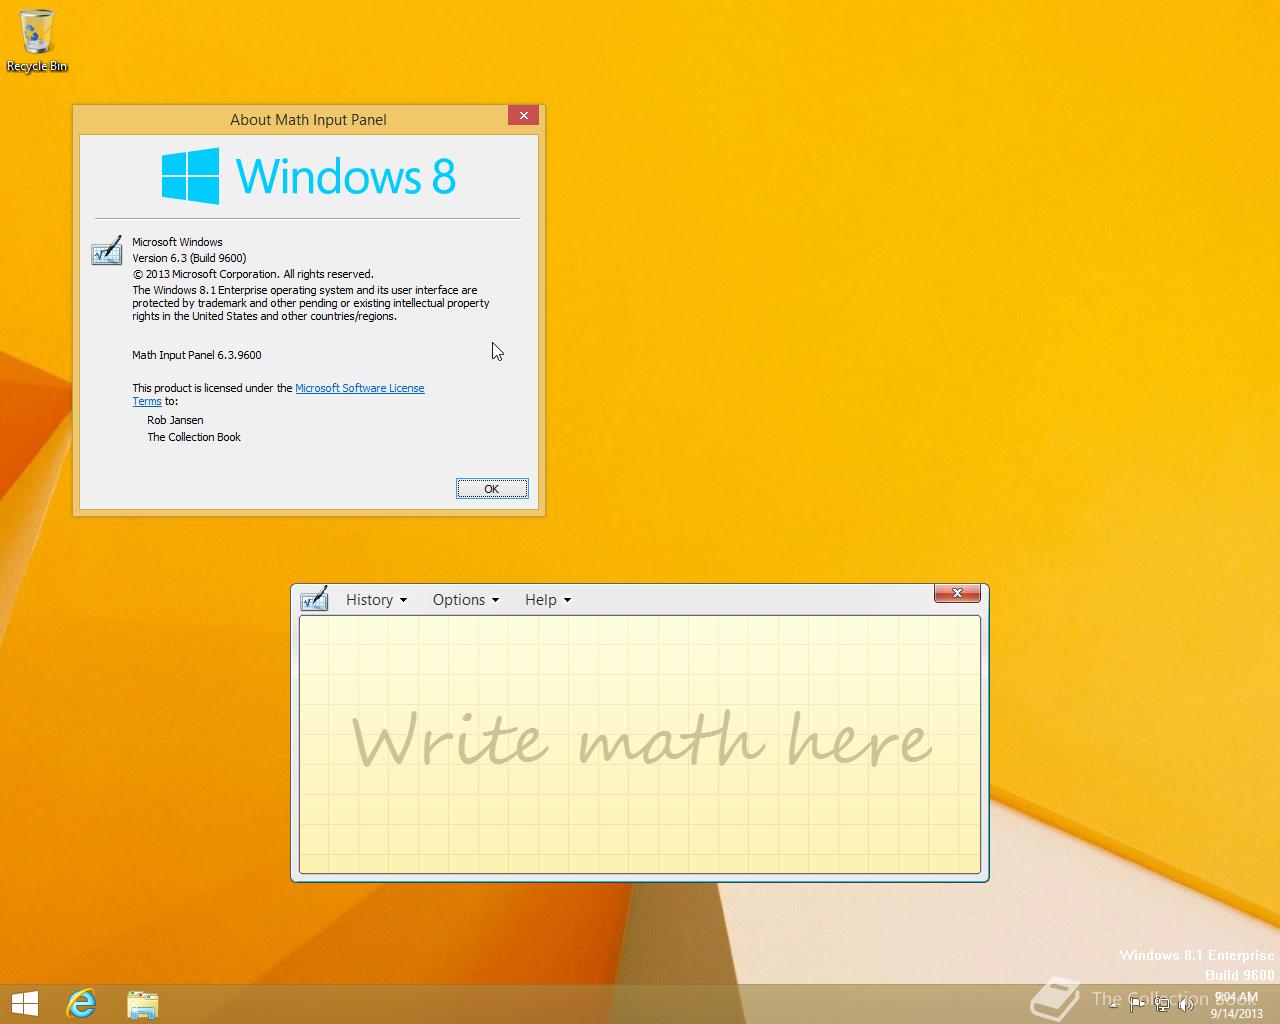Launch Internet Explorer from the taskbar

click(81, 1004)
